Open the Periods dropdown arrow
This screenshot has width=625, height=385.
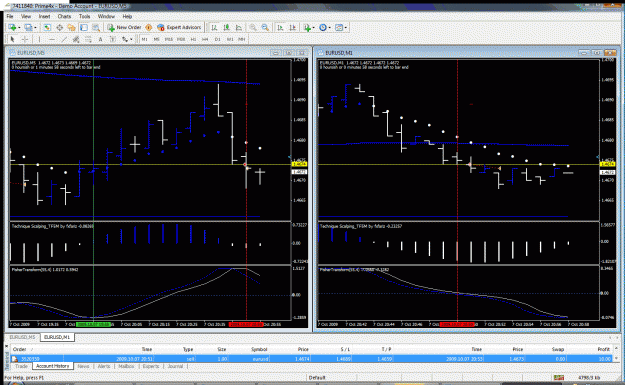[329, 28]
